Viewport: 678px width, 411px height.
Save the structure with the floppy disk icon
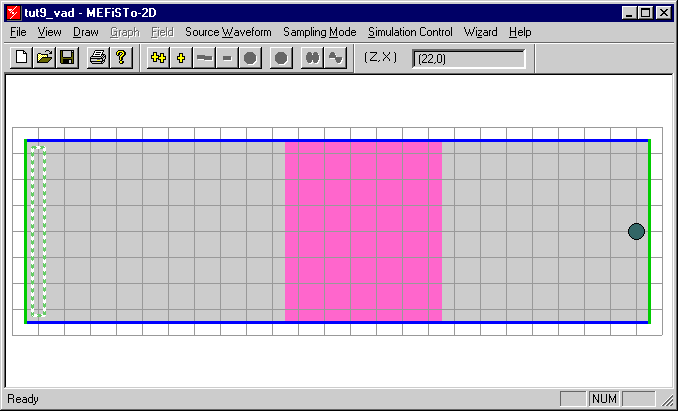coord(67,57)
